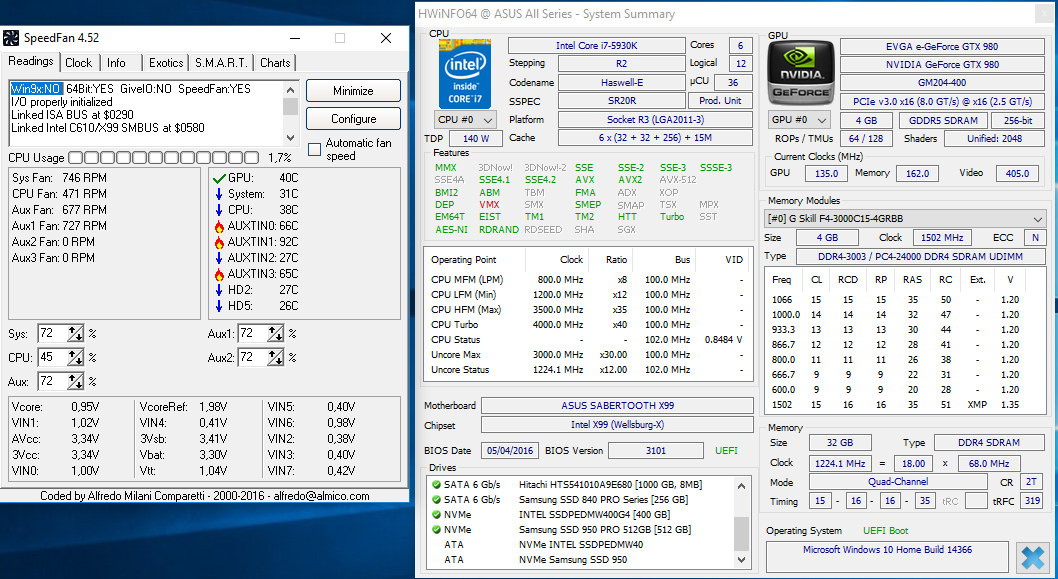Image resolution: width=1058 pixels, height=579 pixels.
Task: Click the EVGA e-GeForce GTX 980 field
Action: [x=942, y=47]
